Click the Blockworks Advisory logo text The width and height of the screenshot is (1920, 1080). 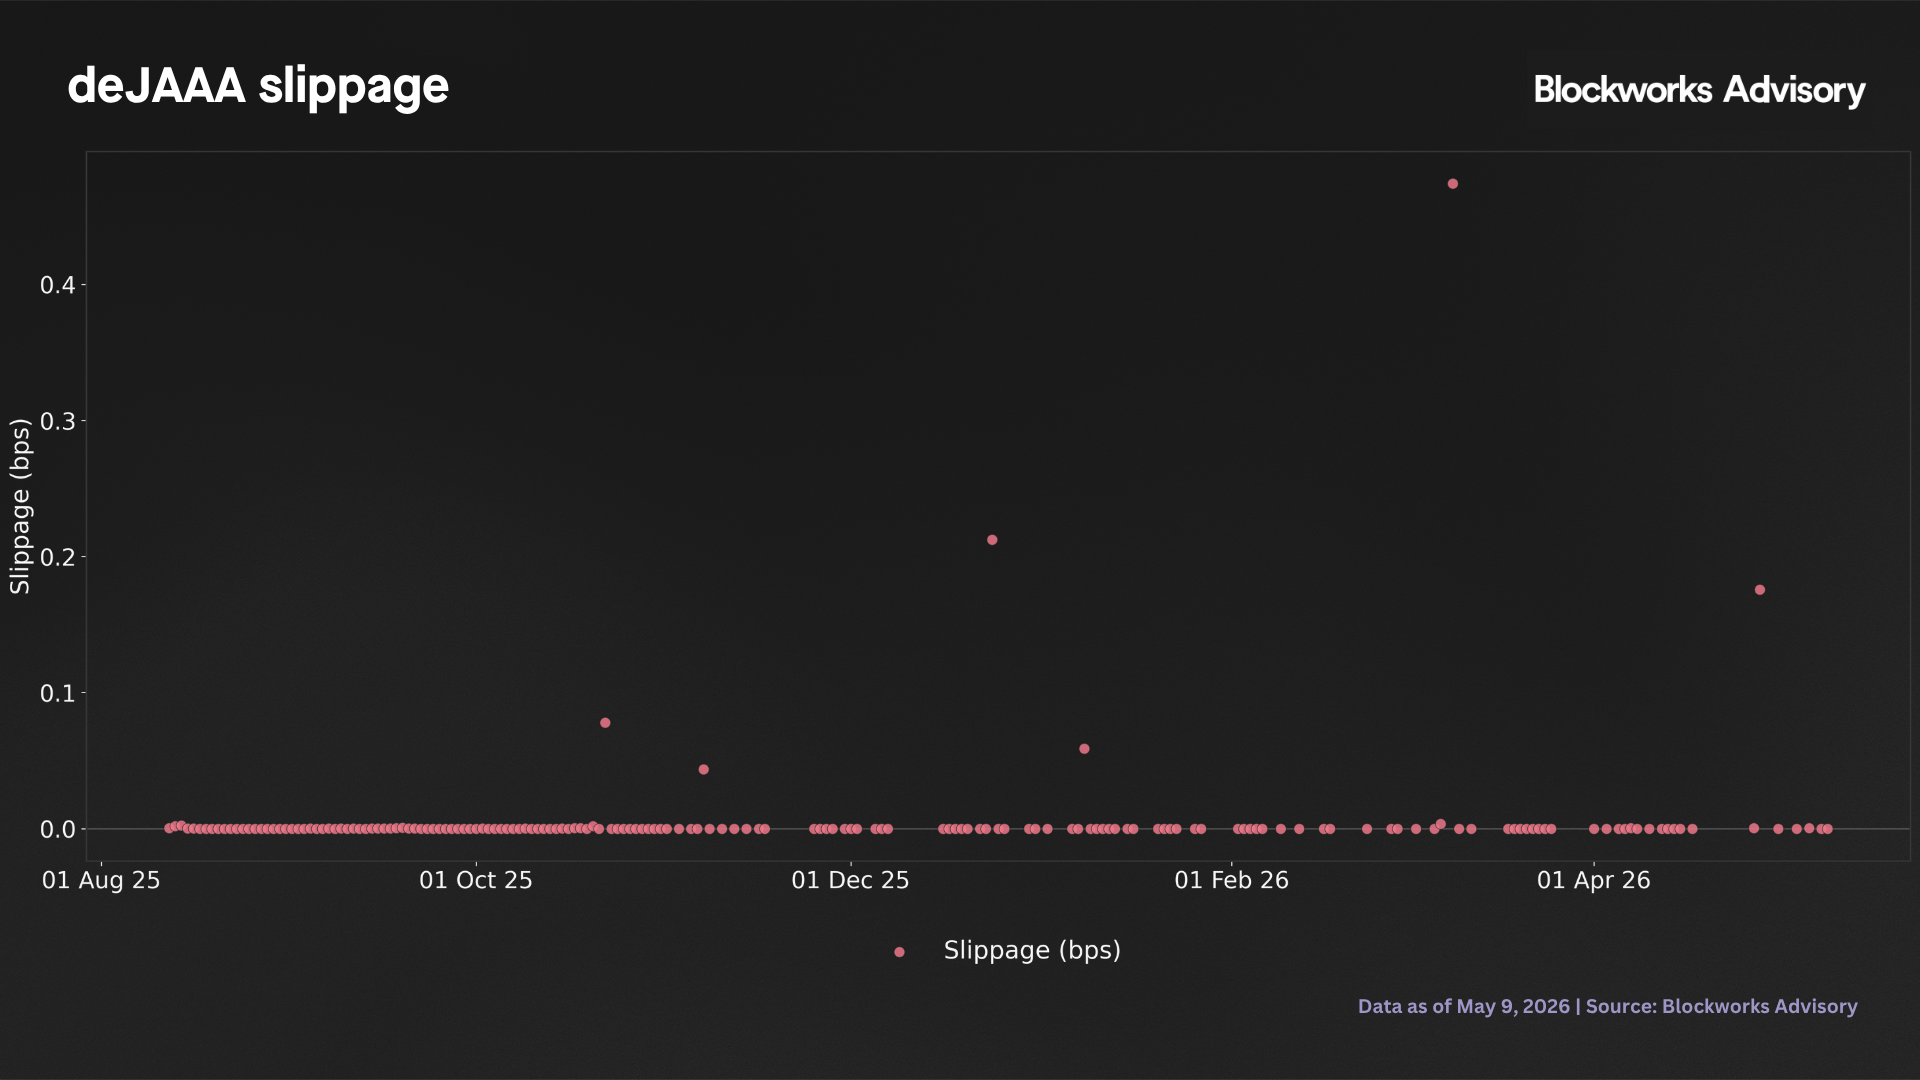click(1699, 90)
